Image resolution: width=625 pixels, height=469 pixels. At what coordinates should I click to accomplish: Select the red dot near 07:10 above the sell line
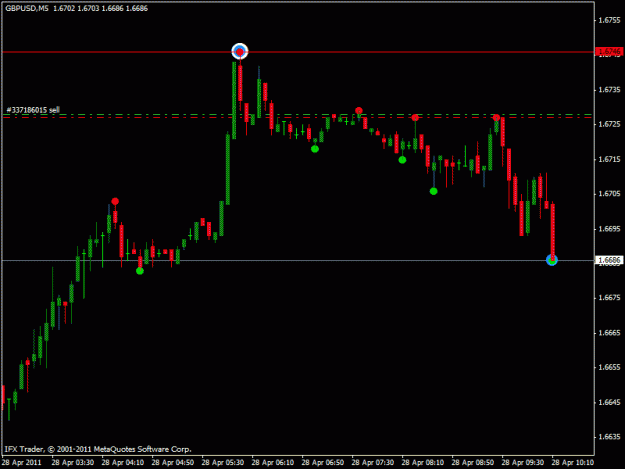pos(359,110)
